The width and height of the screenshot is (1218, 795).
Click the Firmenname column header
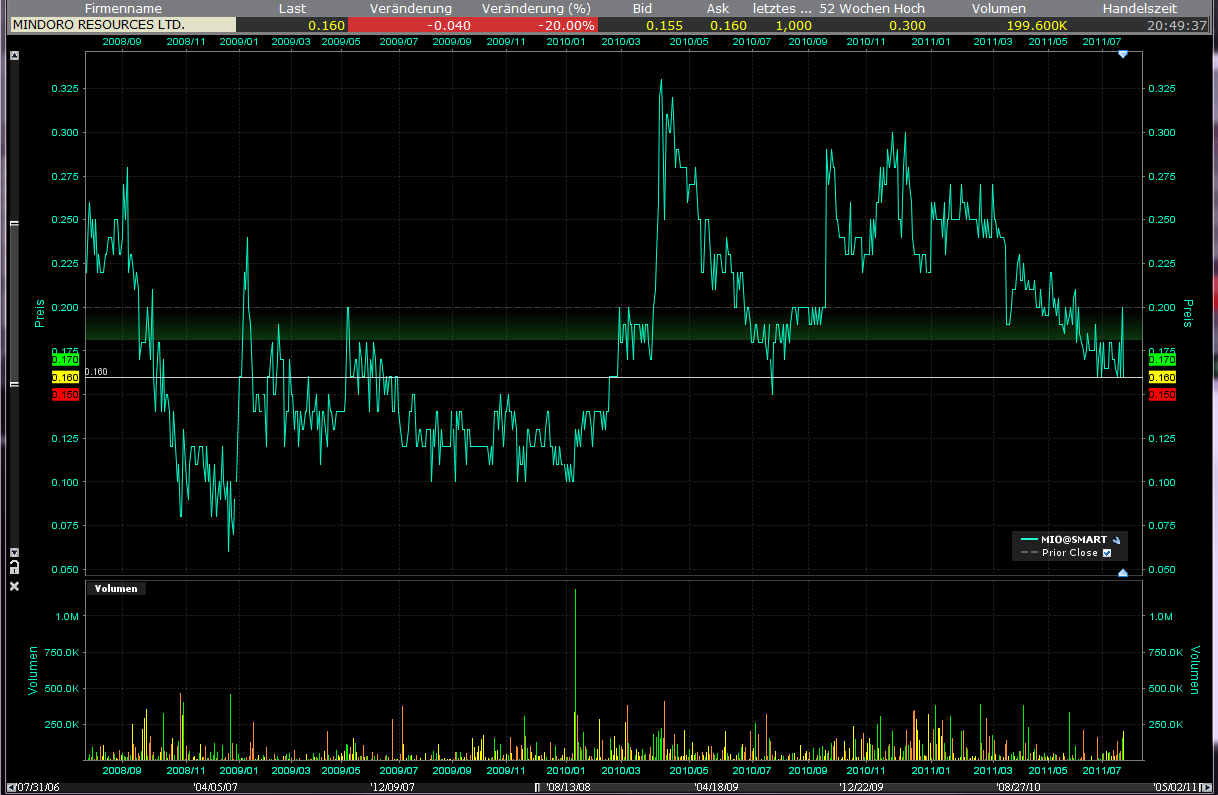tap(122, 8)
